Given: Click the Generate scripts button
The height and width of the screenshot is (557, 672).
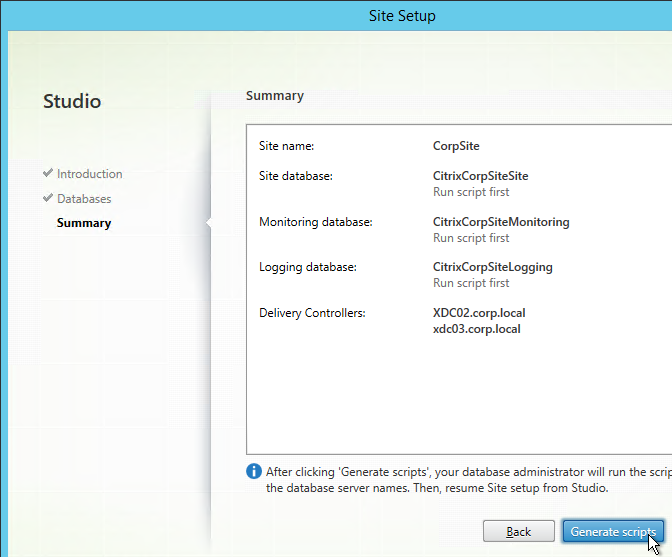Looking at the screenshot, I should click(x=613, y=531).
